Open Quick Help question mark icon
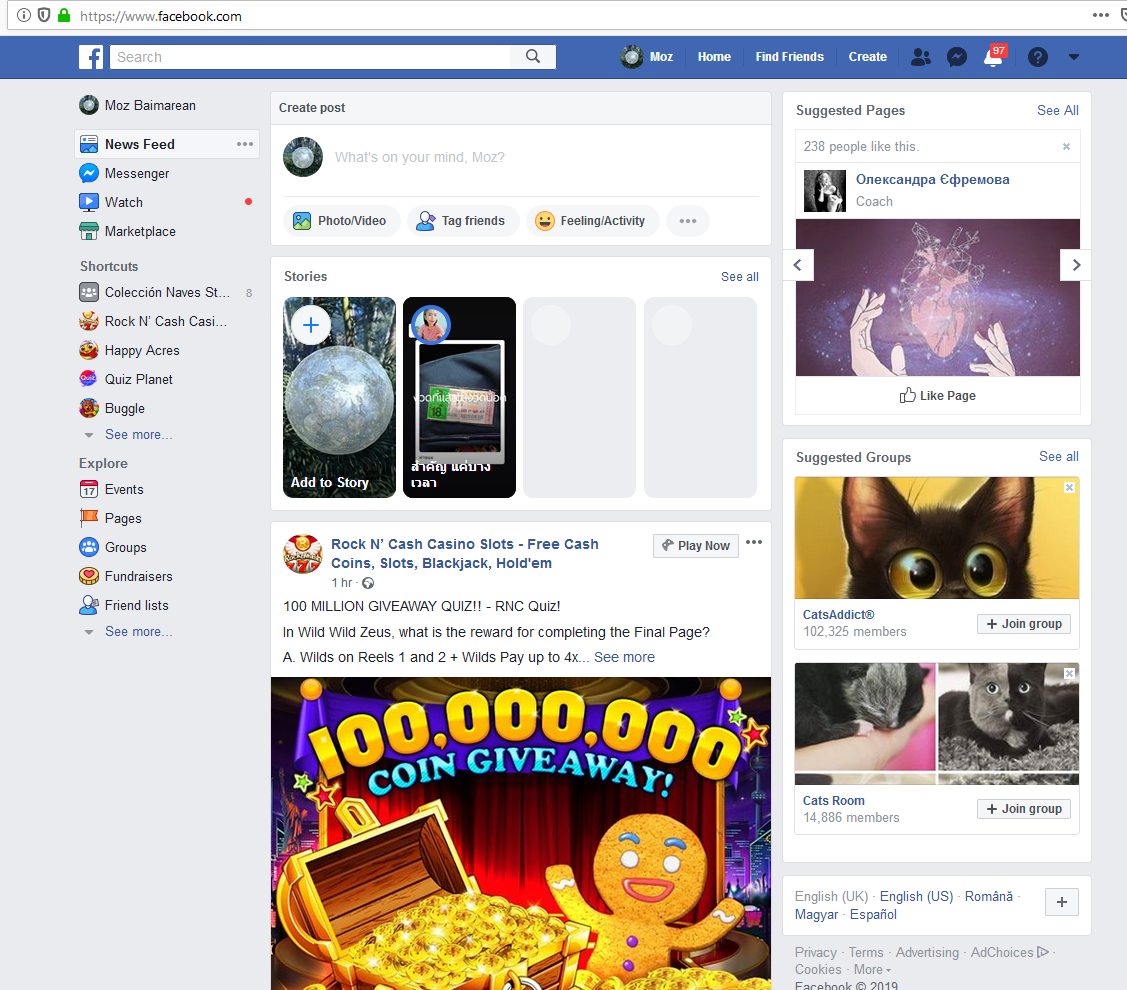Screen dimensions: 1127x990 (x=1037, y=57)
